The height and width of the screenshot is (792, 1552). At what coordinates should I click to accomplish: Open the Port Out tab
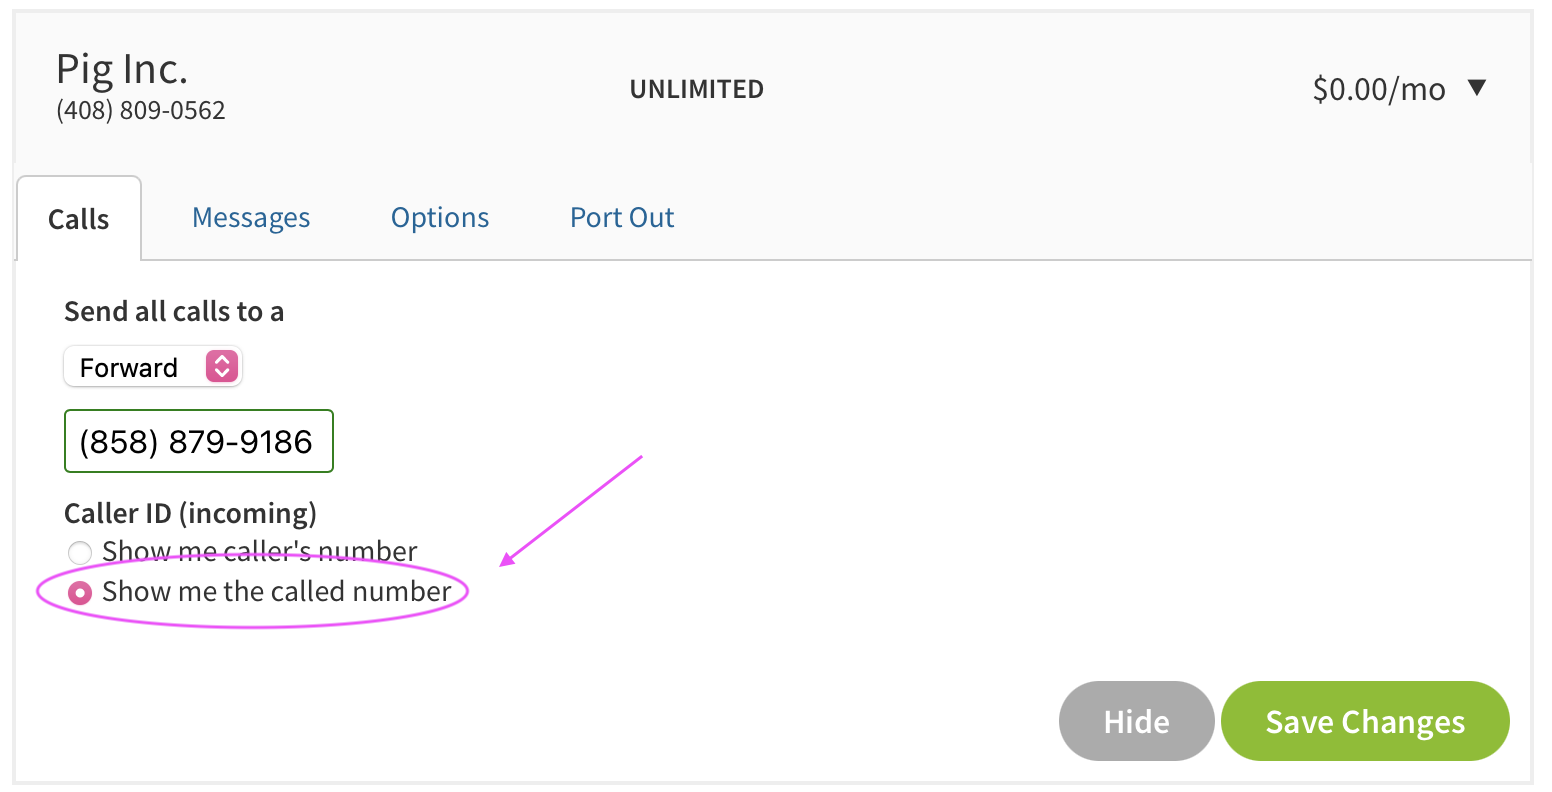(x=622, y=218)
